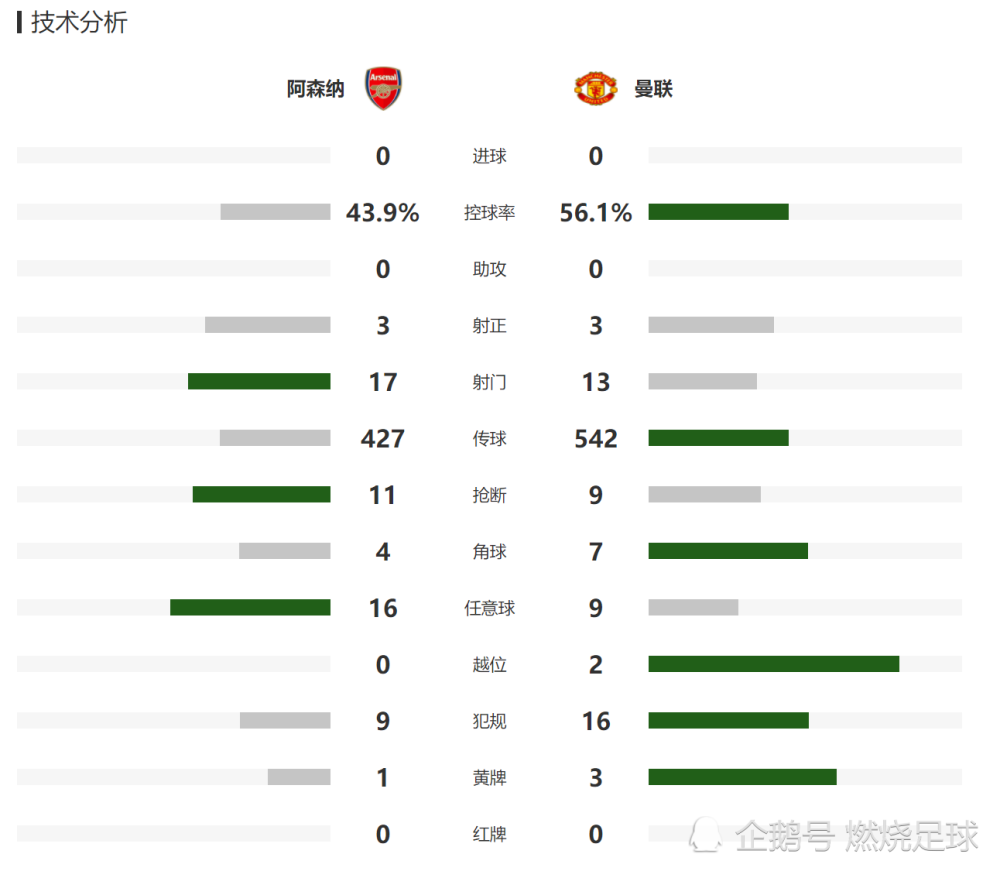Click the Arsenal club crest icon
Viewport: 1000px width, 871px height.
(x=383, y=88)
